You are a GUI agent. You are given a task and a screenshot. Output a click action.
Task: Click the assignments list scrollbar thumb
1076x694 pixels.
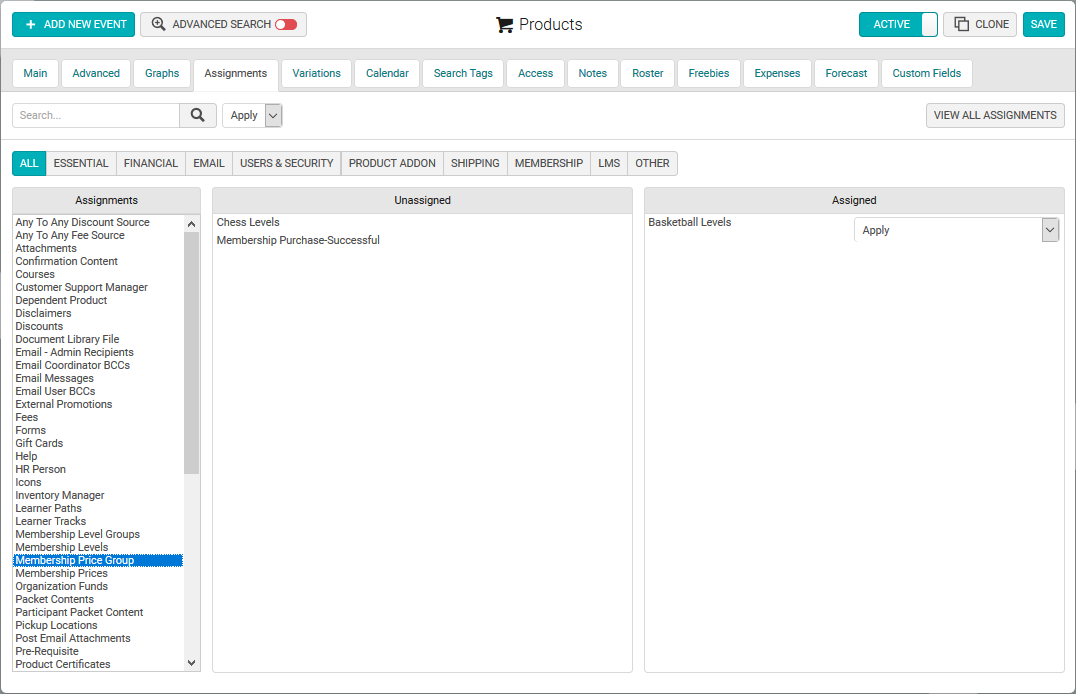tap(191, 353)
